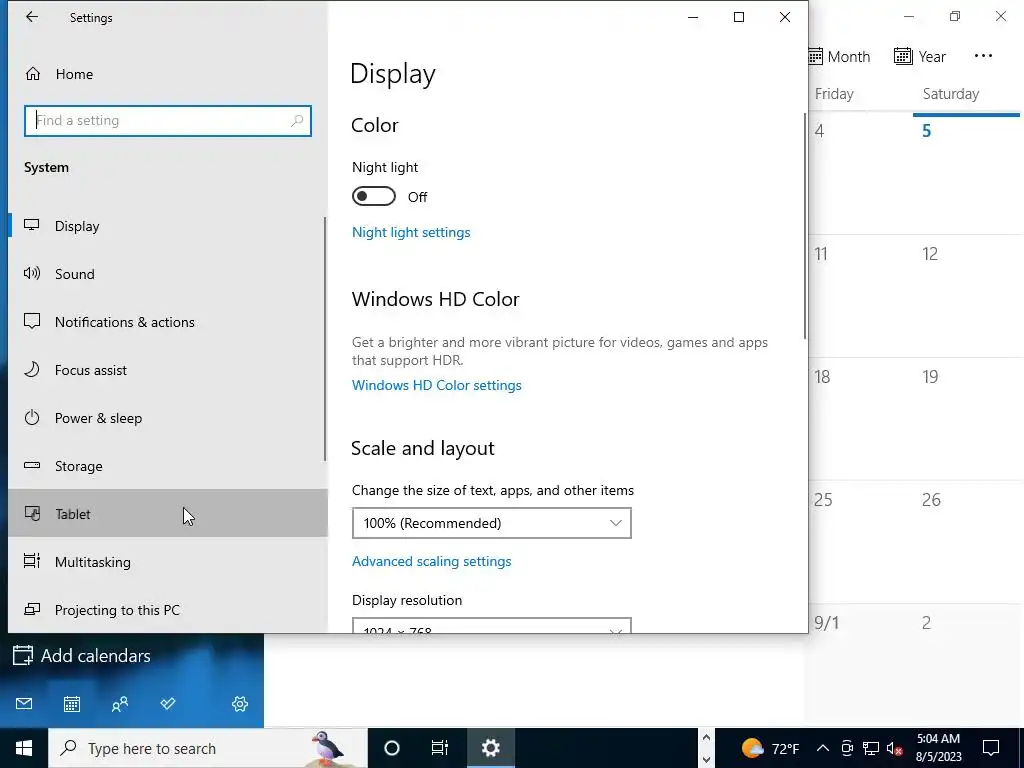
Task: Click the network icon in system tray
Action: [871, 748]
